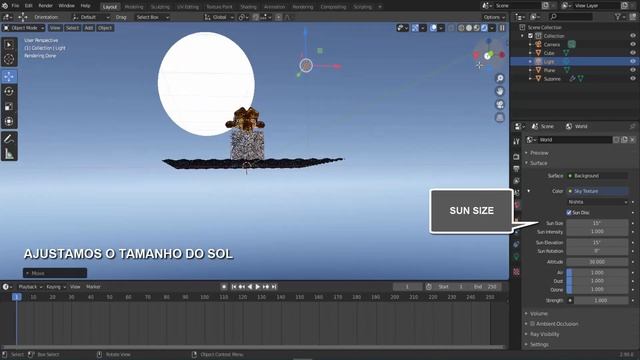
Task: Switch to the Sculpting workspace tab
Action: [160, 7]
